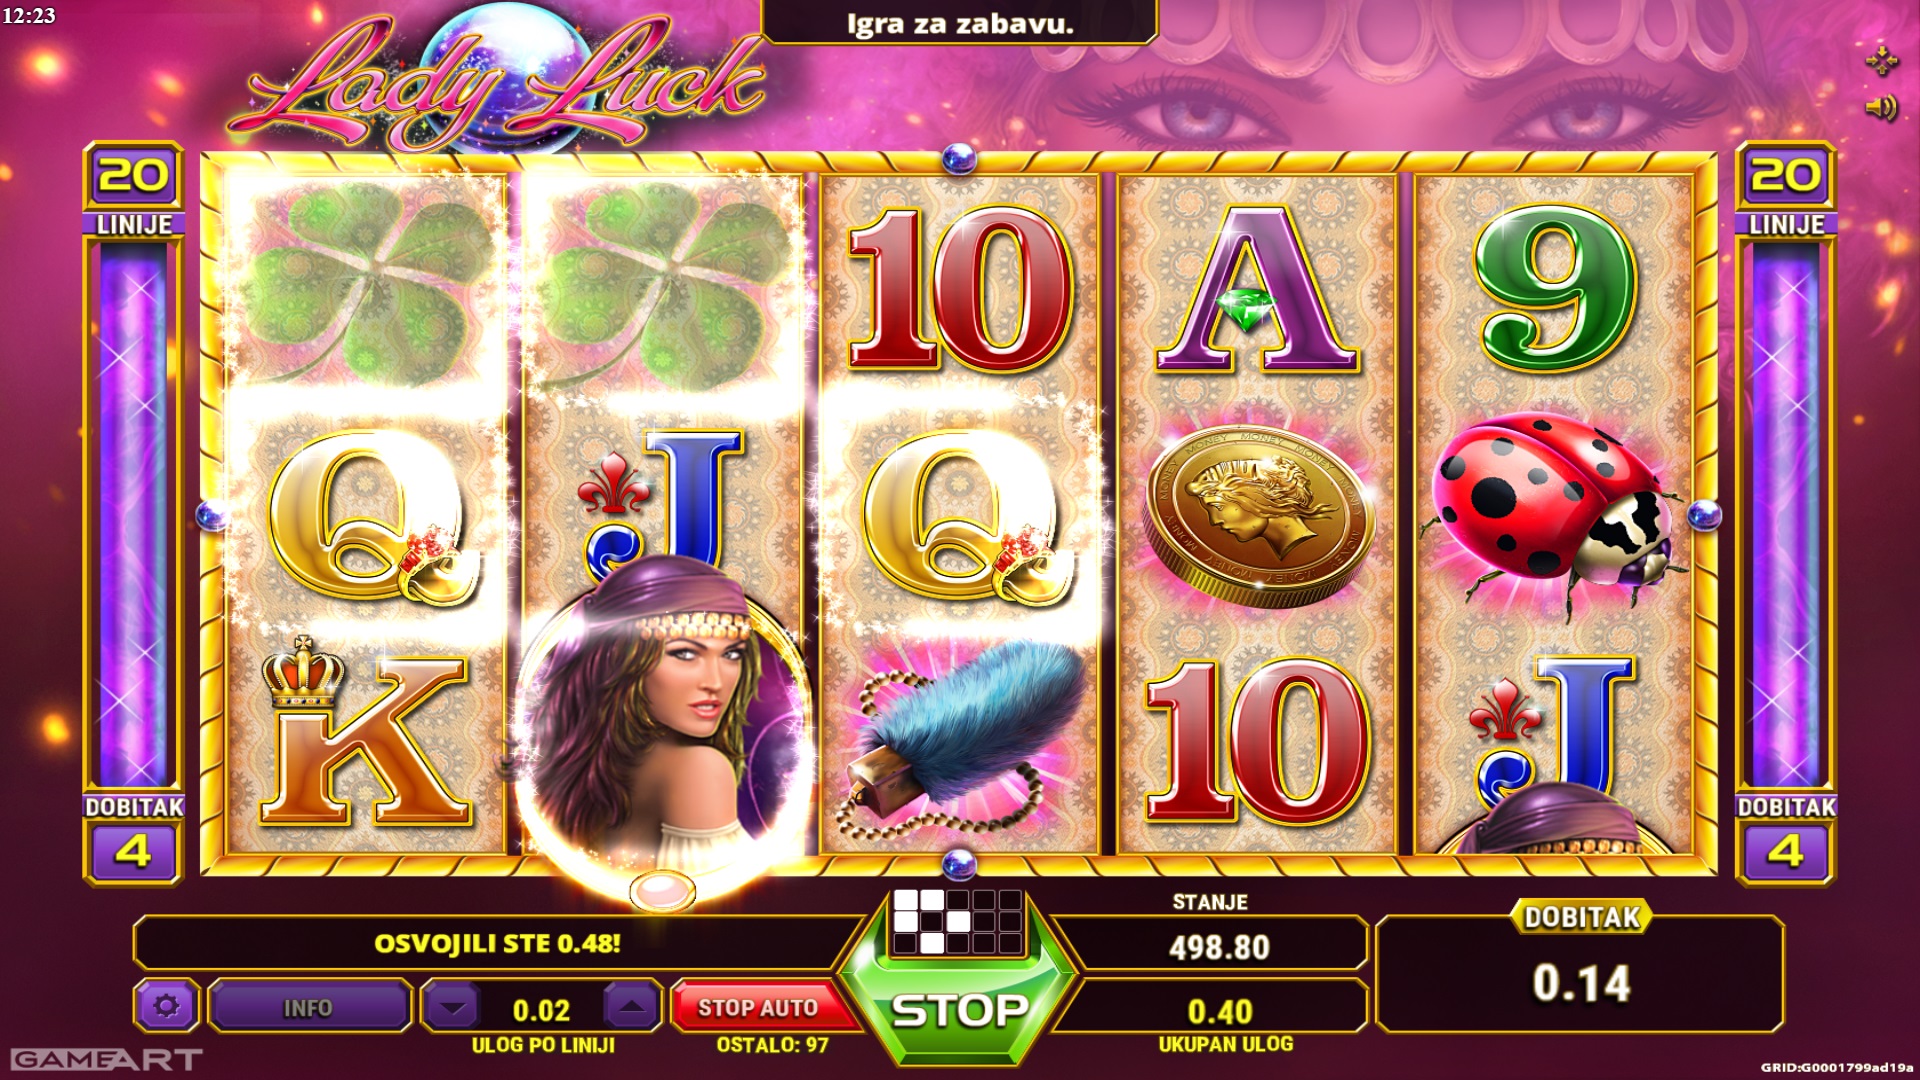Toggle fullscreen with the arrows icon

[x=1880, y=60]
